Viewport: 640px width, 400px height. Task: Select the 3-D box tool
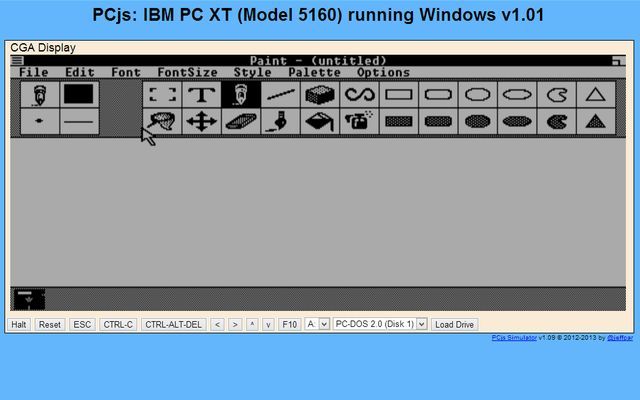(320, 94)
